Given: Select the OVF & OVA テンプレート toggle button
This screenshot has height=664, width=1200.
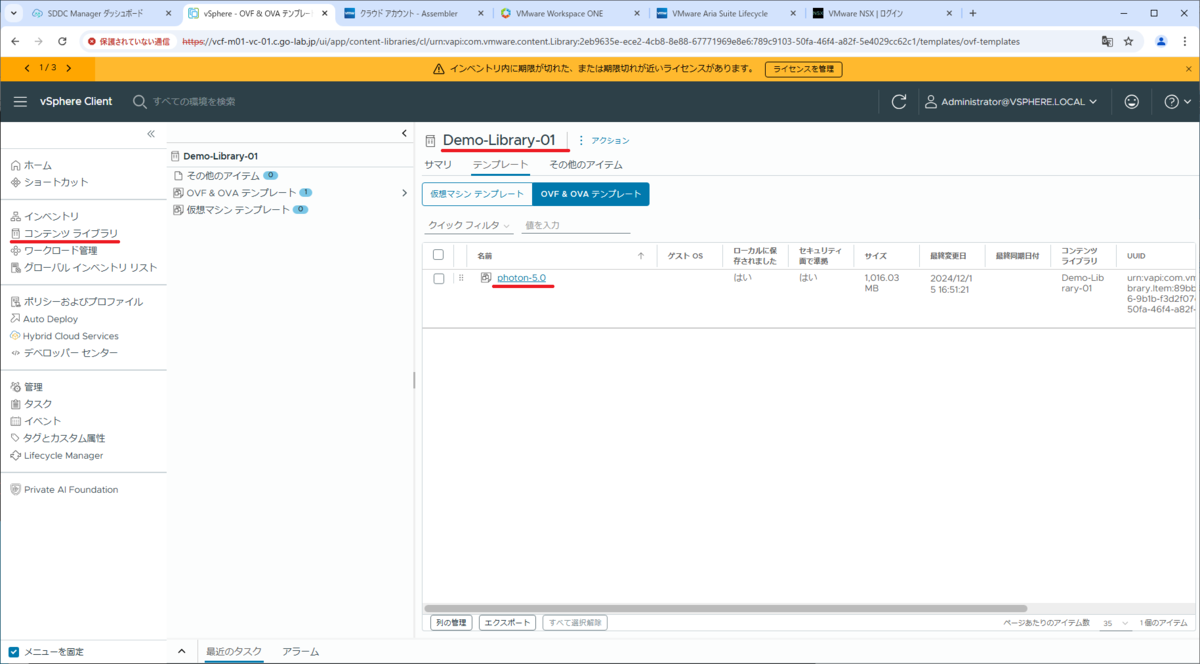Looking at the screenshot, I should 591,194.
